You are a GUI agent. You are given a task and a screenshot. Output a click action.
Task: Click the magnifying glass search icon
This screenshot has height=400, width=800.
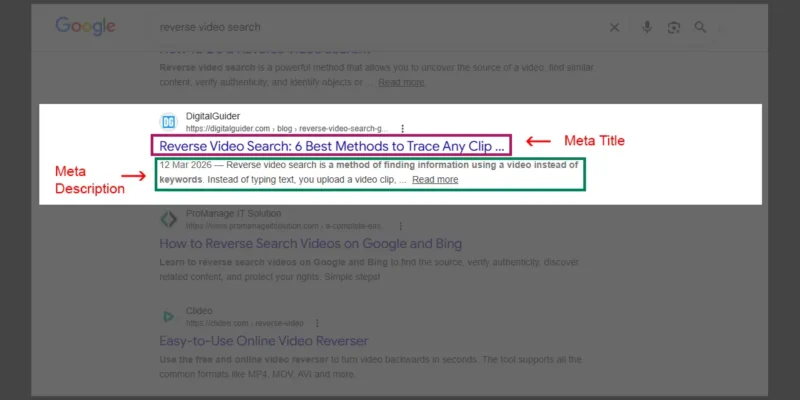[701, 27]
